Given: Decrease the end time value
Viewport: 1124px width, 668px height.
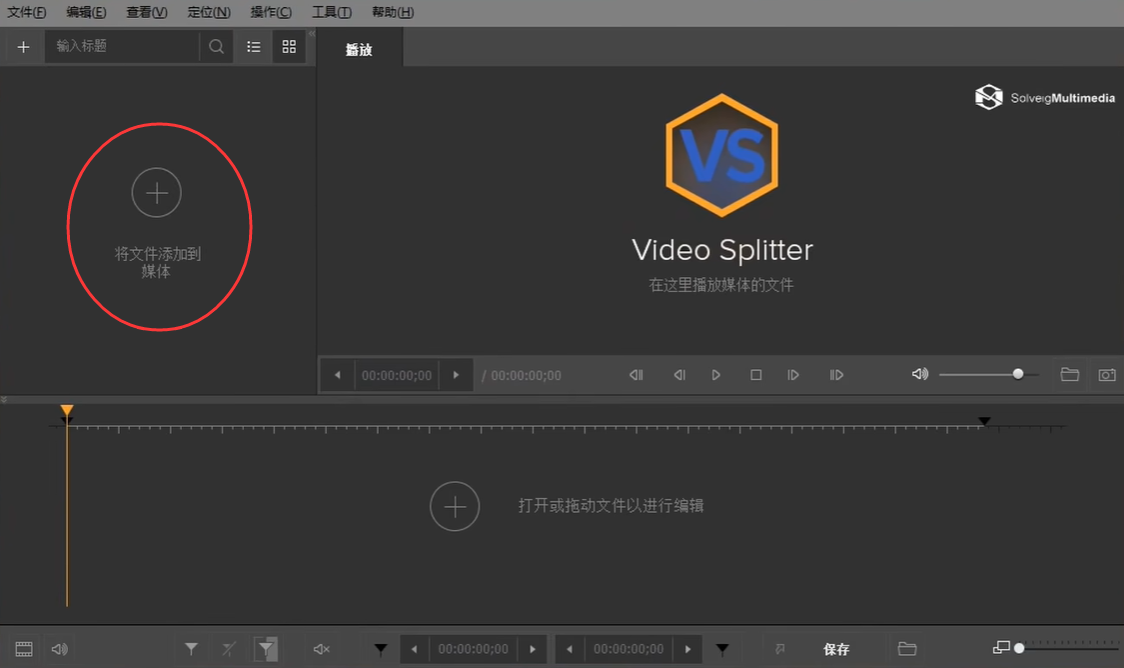Looking at the screenshot, I should coord(570,649).
